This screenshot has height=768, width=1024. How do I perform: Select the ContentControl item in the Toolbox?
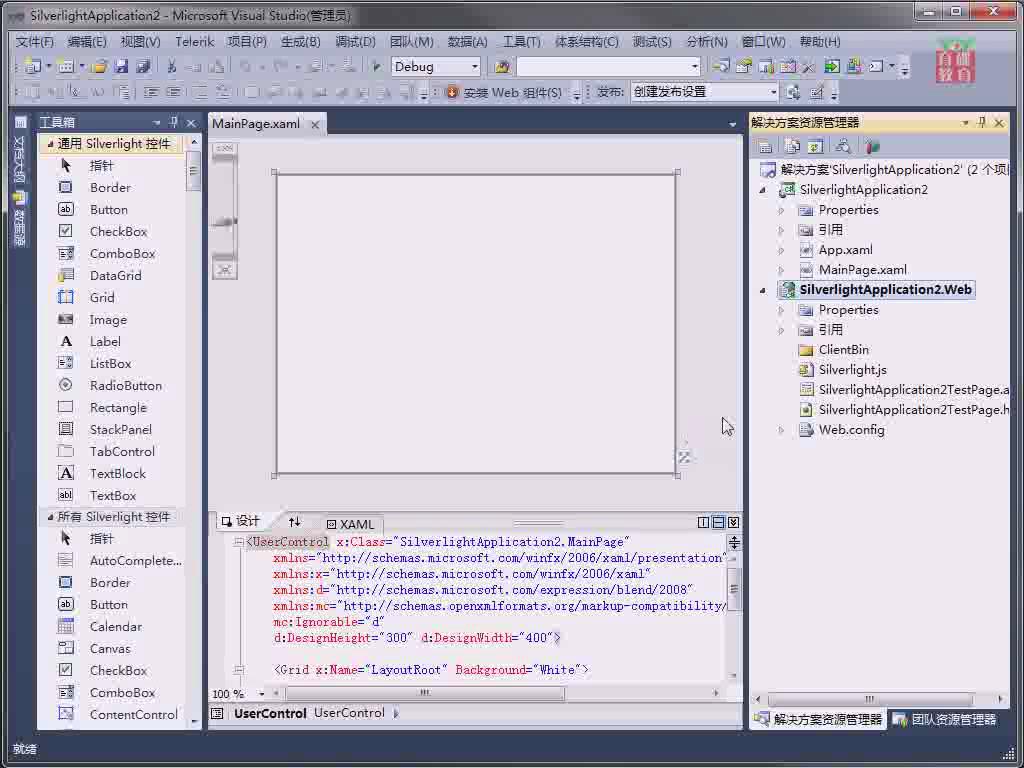[x=133, y=714]
